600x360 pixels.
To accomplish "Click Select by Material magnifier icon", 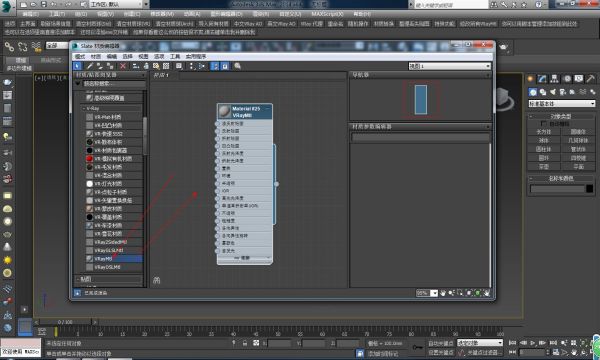I will coord(237,66).
